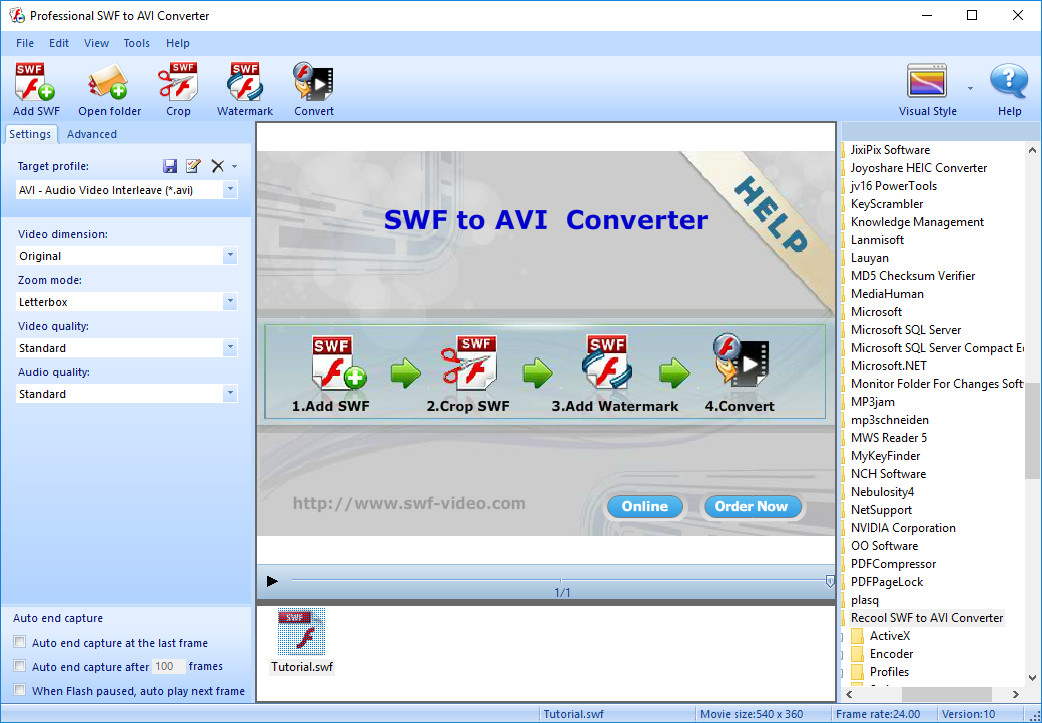Image resolution: width=1042 pixels, height=723 pixels.
Task: Click 'Frame rate:24.00' in status bar
Action: 878,714
